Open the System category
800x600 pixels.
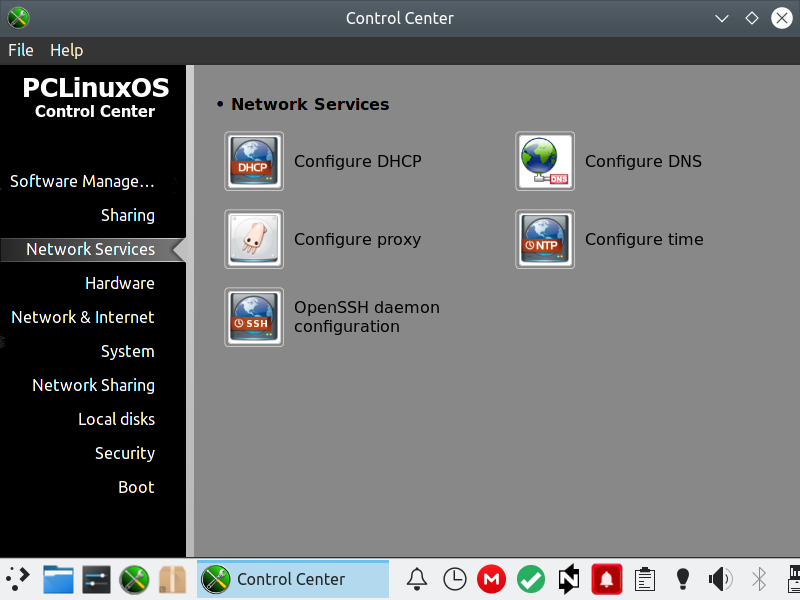128,351
